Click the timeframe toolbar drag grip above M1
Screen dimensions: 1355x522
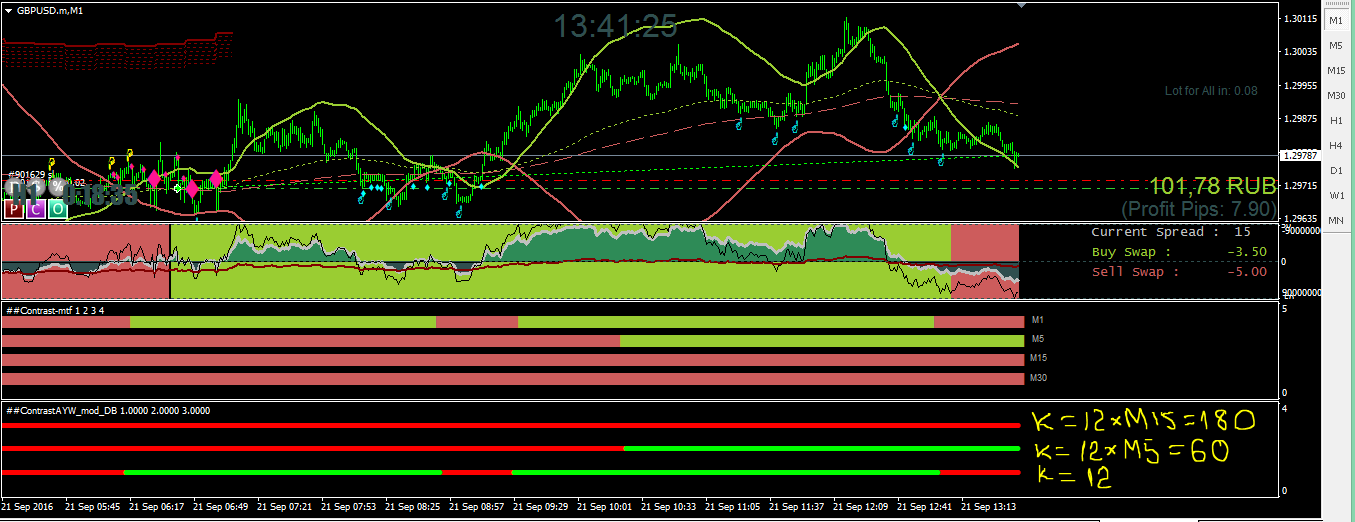click(1336, 4)
